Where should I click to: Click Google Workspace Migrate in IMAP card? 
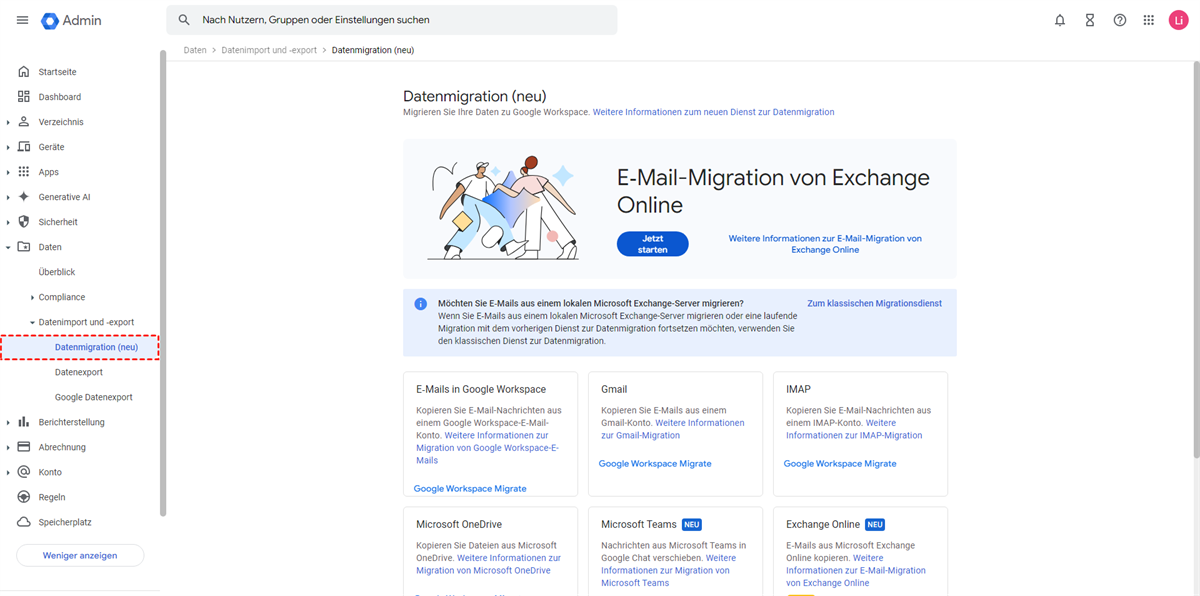pos(840,463)
